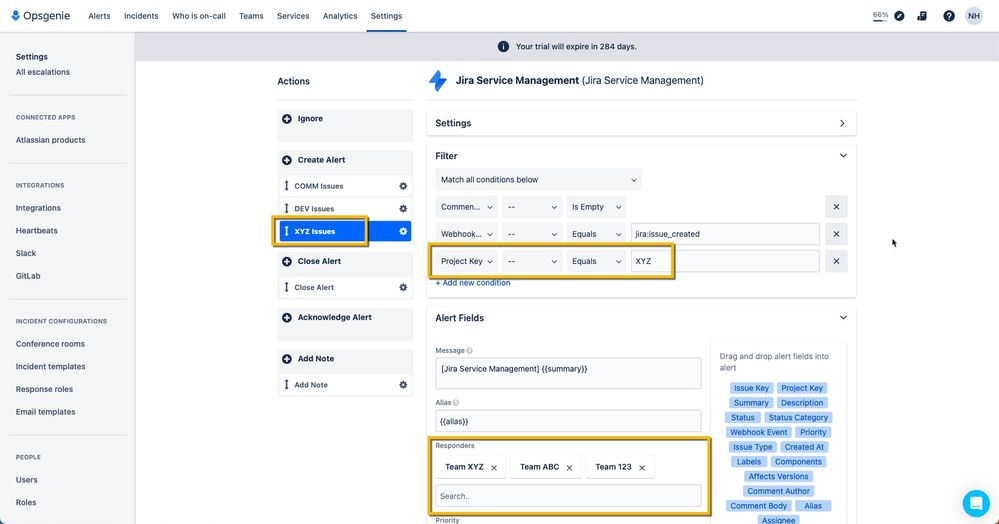Open the chat support widget
Screen dimensions: 999x524
975,503
